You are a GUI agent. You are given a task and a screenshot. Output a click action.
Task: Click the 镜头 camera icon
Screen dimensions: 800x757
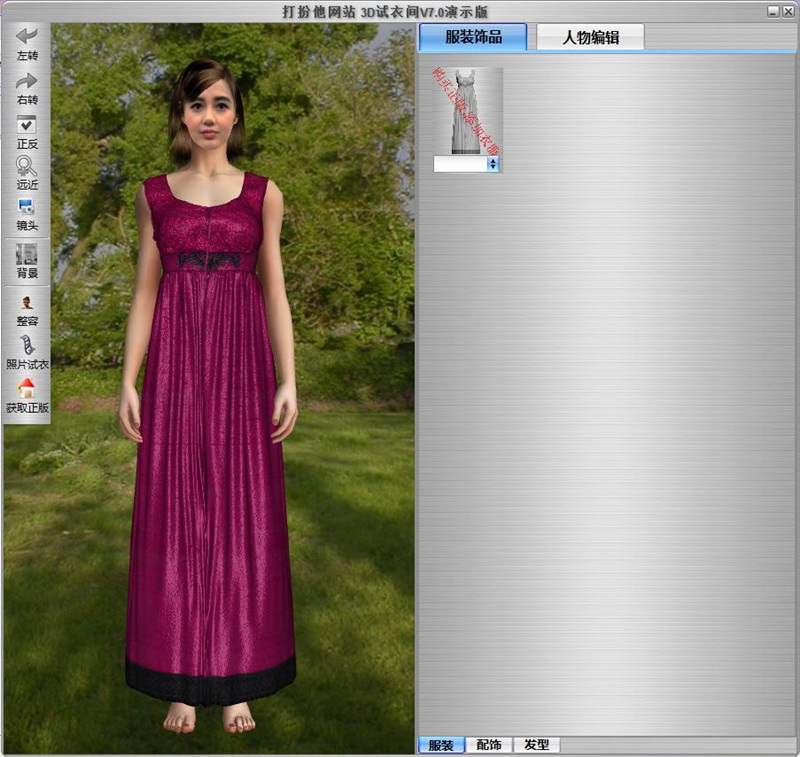(x=27, y=207)
